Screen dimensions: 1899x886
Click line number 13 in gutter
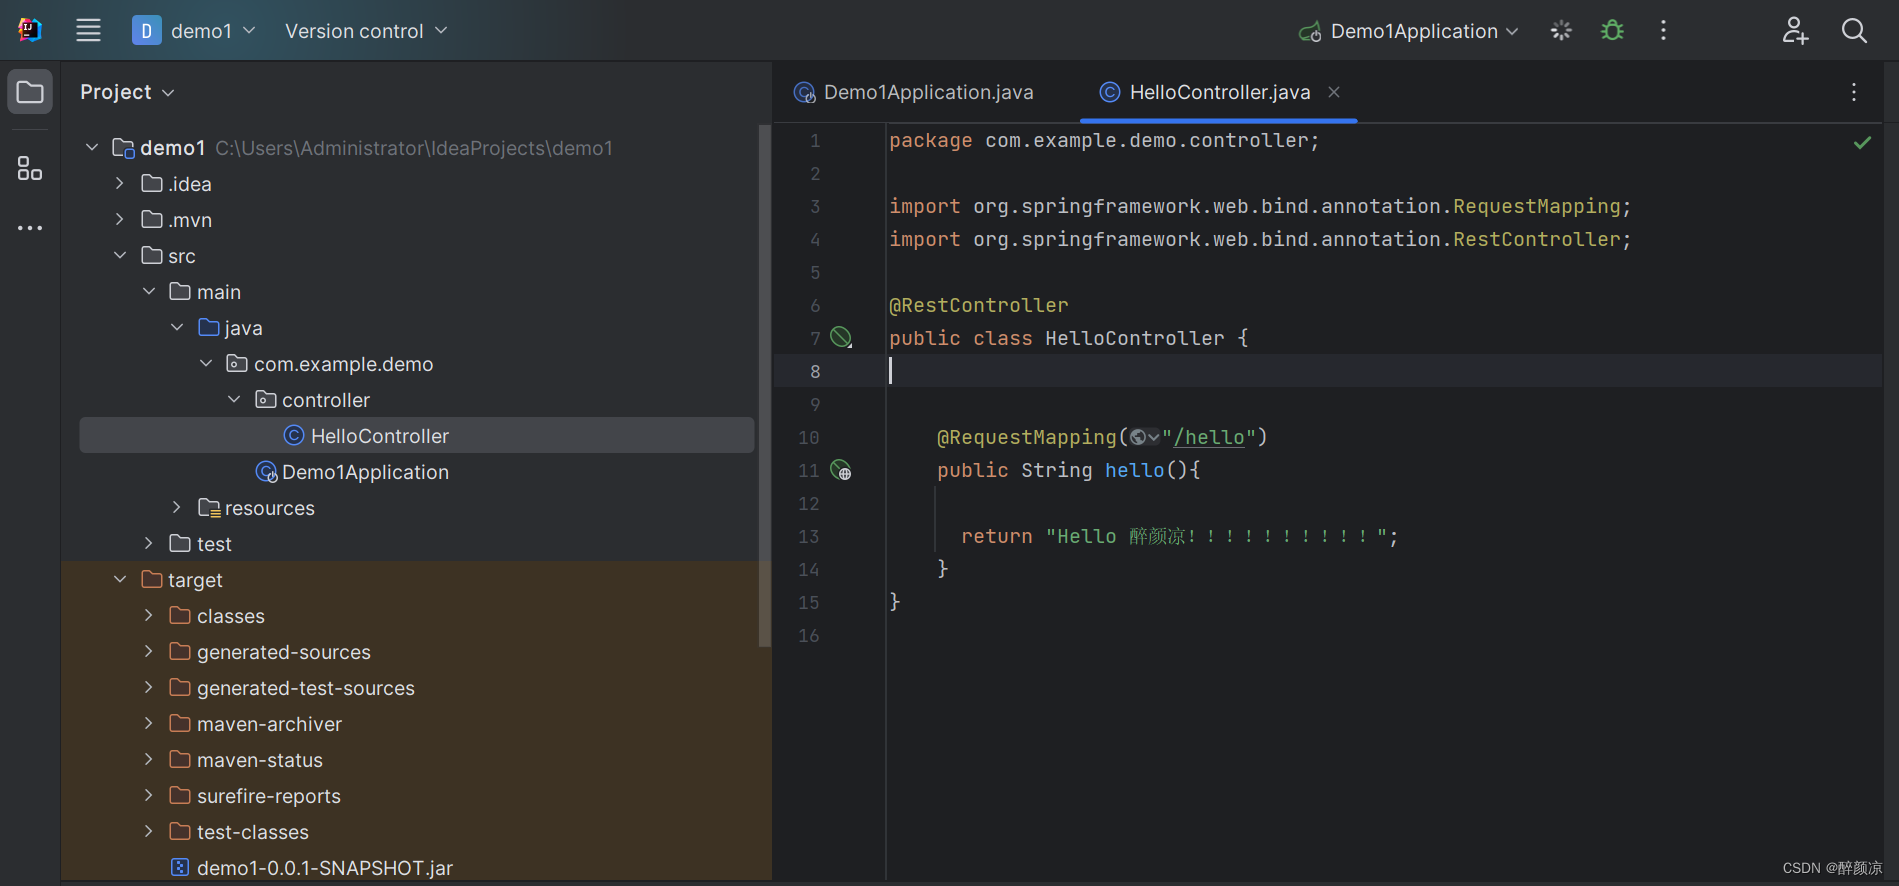808,536
